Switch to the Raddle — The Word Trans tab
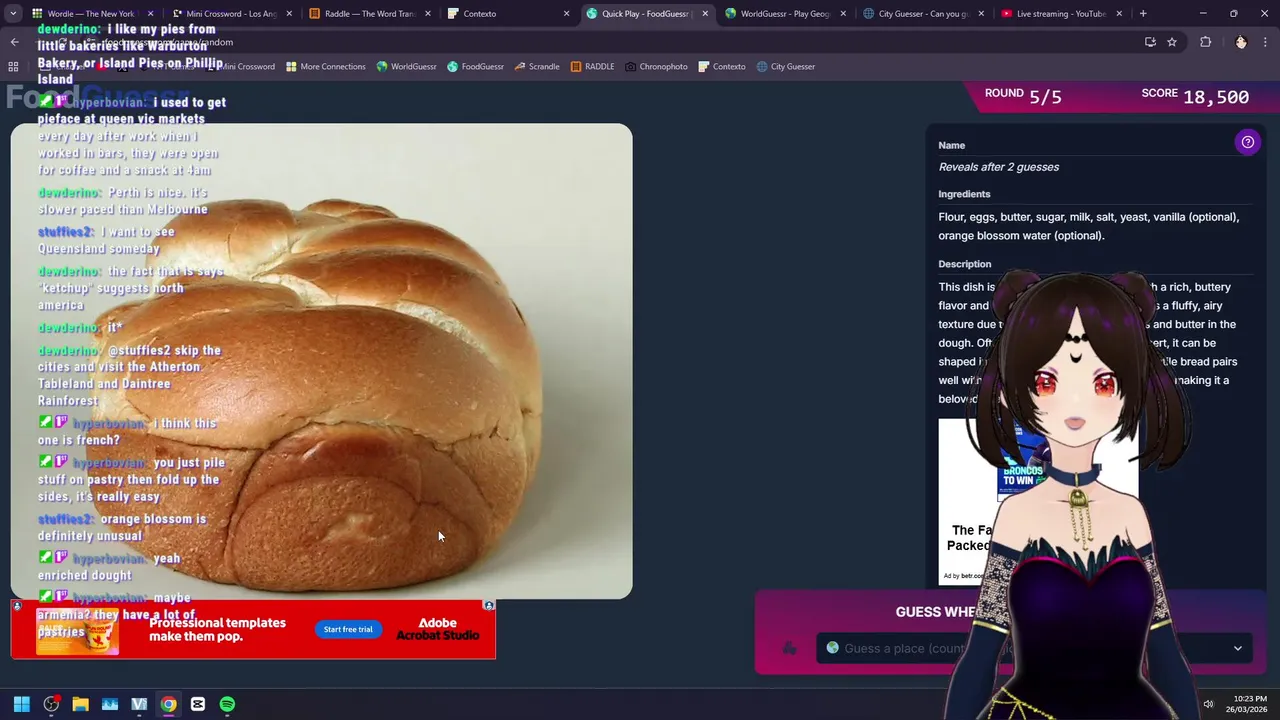 tap(371, 14)
